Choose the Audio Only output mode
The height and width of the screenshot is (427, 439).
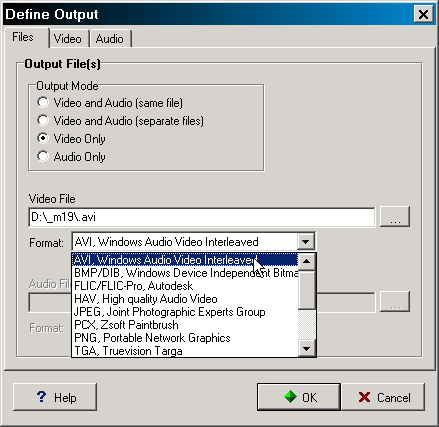pos(72,157)
